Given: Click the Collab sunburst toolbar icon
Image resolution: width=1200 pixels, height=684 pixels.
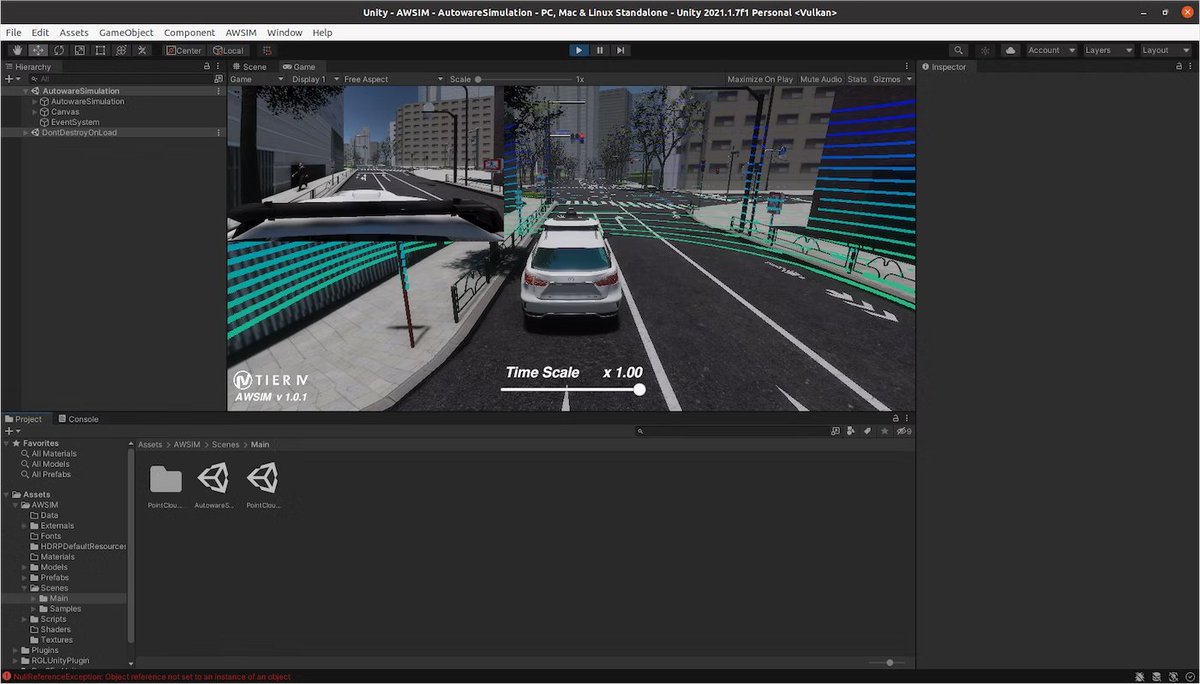Looking at the screenshot, I should click(x=985, y=50).
